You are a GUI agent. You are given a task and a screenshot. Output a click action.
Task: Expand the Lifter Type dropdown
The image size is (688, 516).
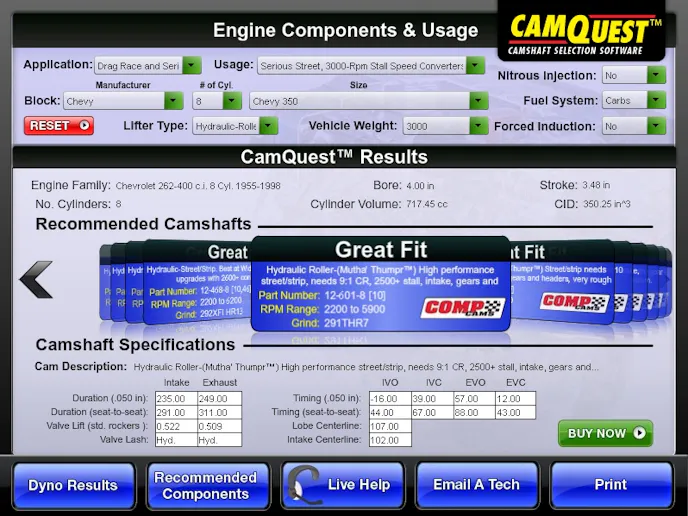point(235,126)
